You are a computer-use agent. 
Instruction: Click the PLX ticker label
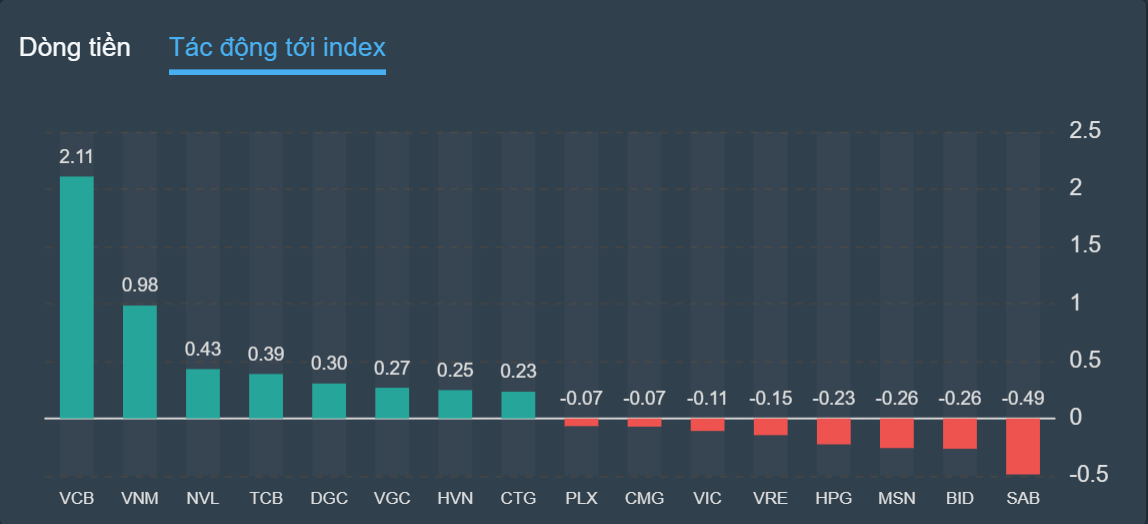tap(581, 498)
